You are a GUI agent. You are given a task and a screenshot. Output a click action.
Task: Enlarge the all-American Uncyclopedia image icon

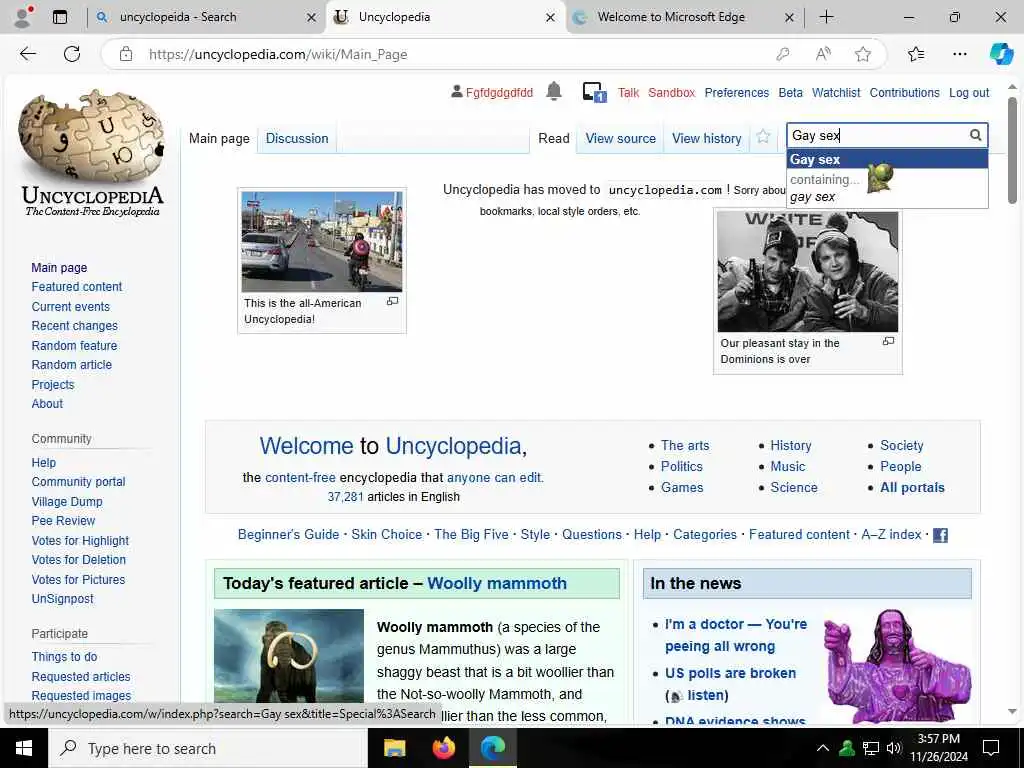click(392, 302)
